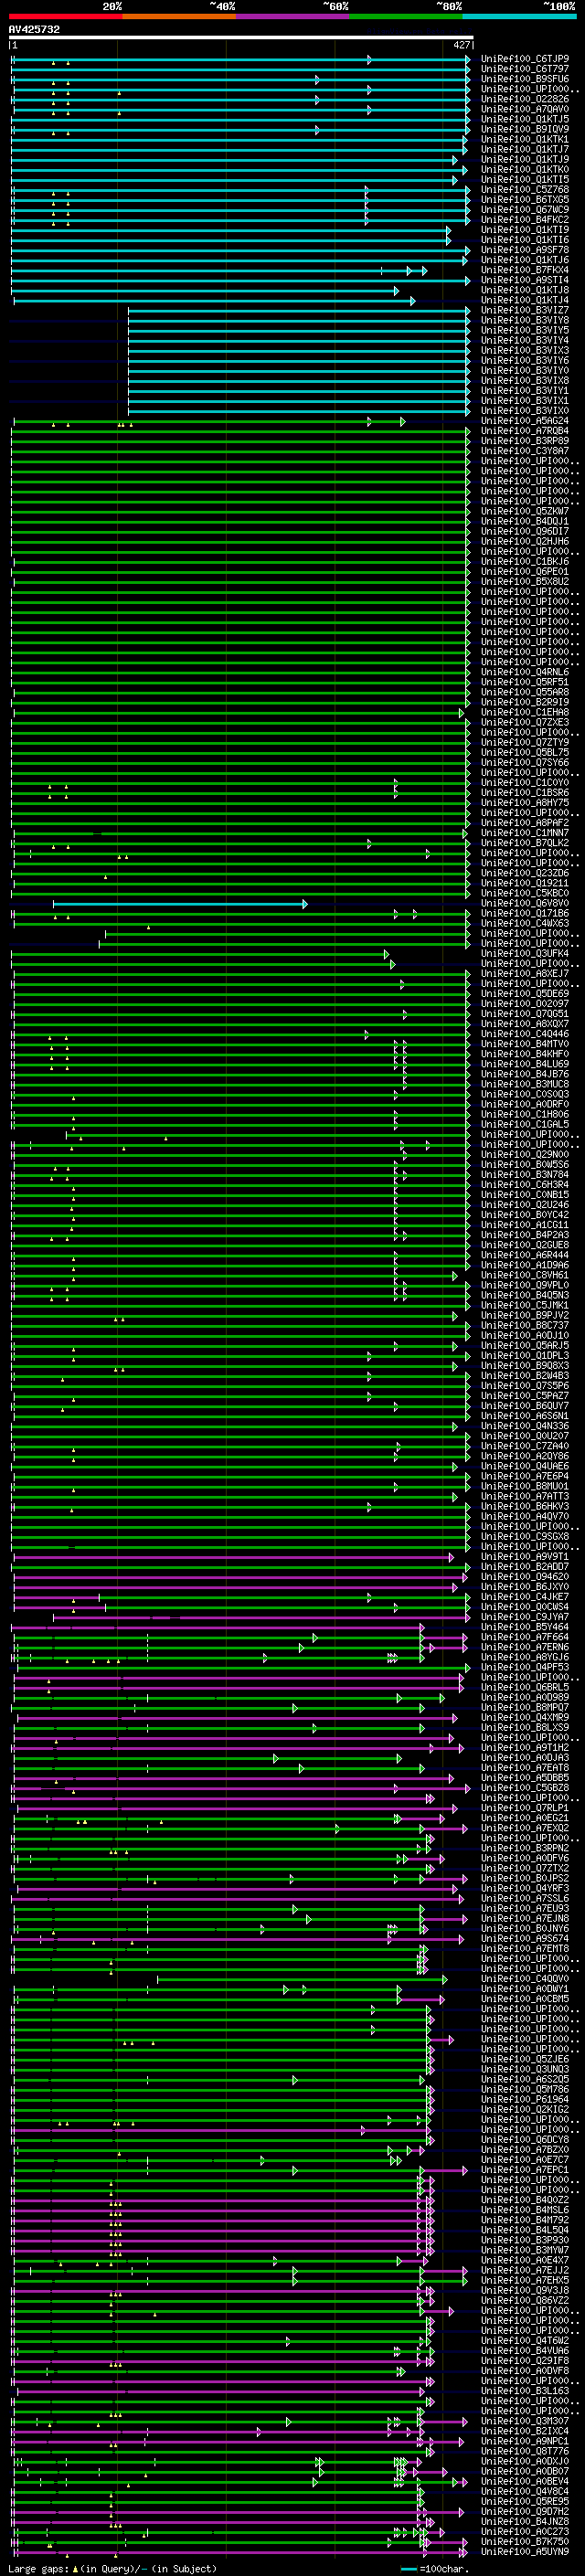The width and height of the screenshot is (585, 2576).
Task: Click the short cyan bar for UniRef100_Q6V8V0
Action: point(180,904)
